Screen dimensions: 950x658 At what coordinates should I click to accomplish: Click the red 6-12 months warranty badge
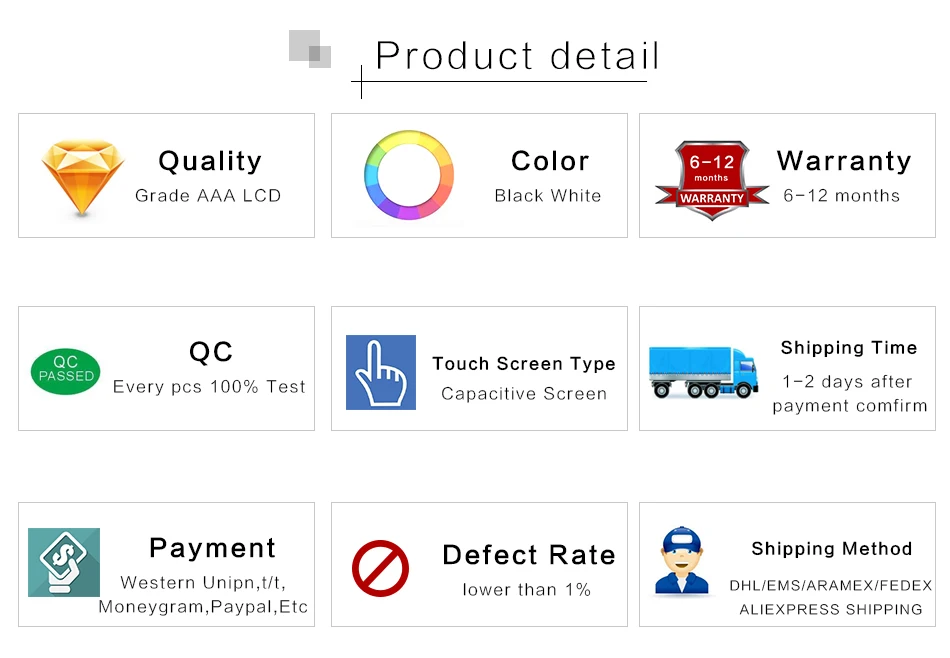(x=712, y=180)
